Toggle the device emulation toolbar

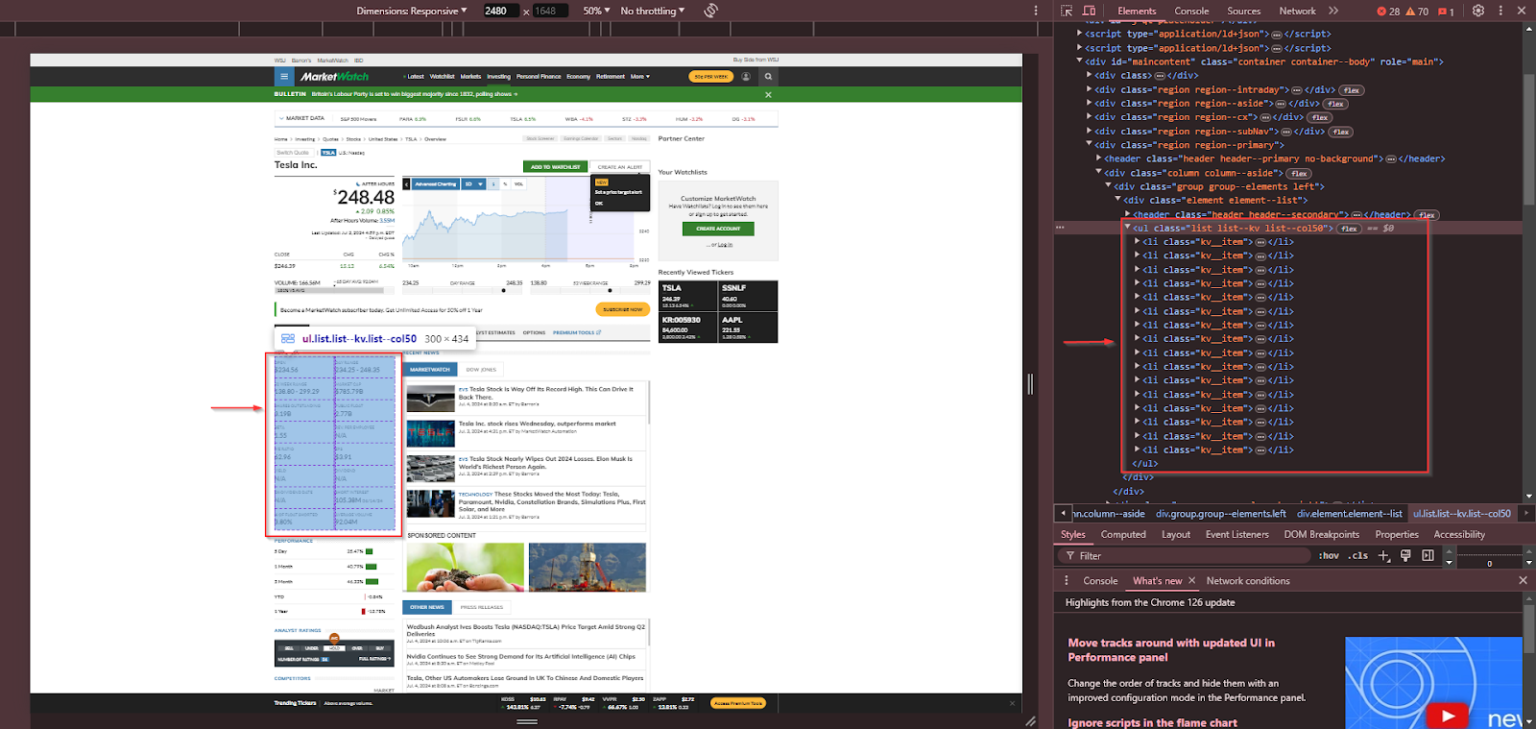pos(1088,11)
